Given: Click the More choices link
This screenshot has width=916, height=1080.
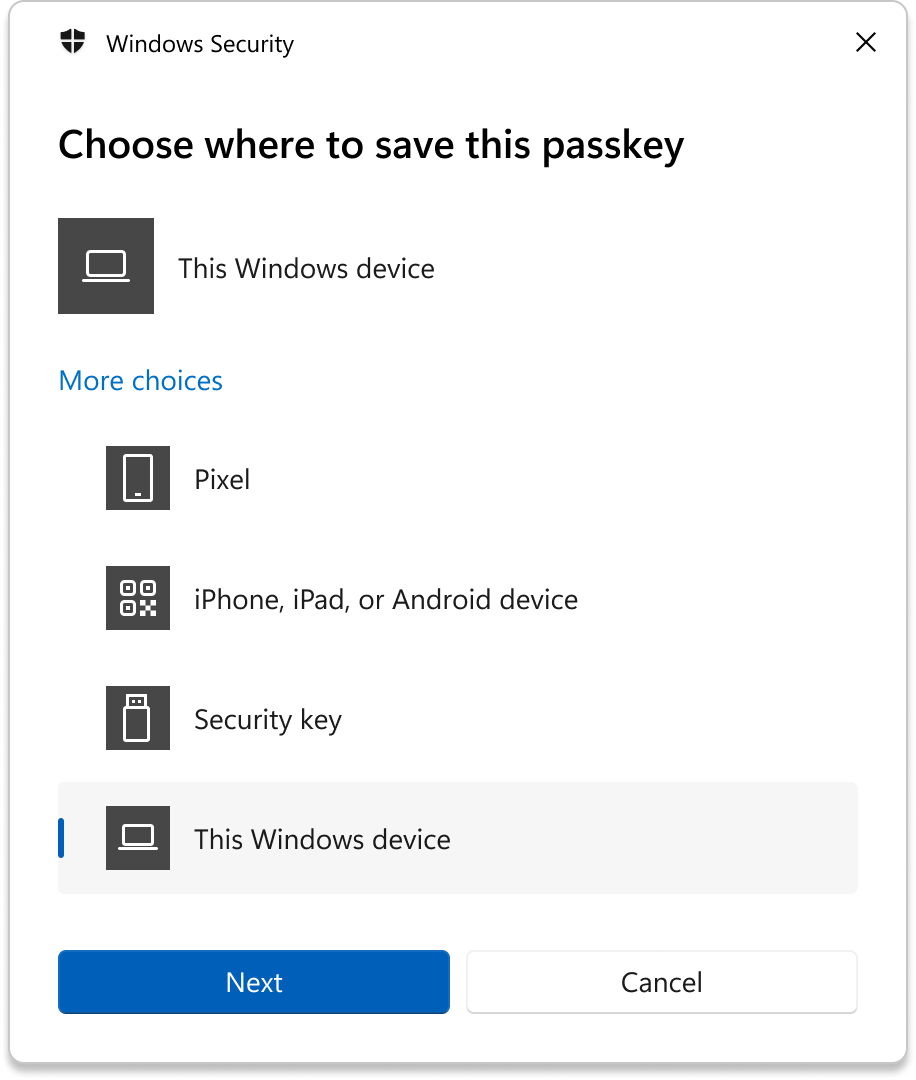Looking at the screenshot, I should pyautogui.click(x=141, y=381).
